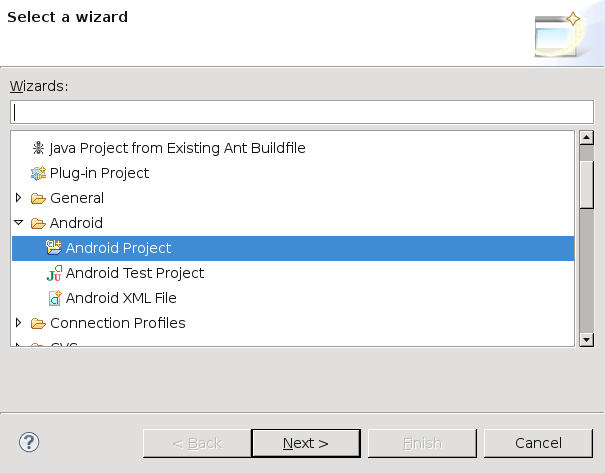Click the scrollbar up arrow
The height and width of the screenshot is (473, 605).
(586, 137)
